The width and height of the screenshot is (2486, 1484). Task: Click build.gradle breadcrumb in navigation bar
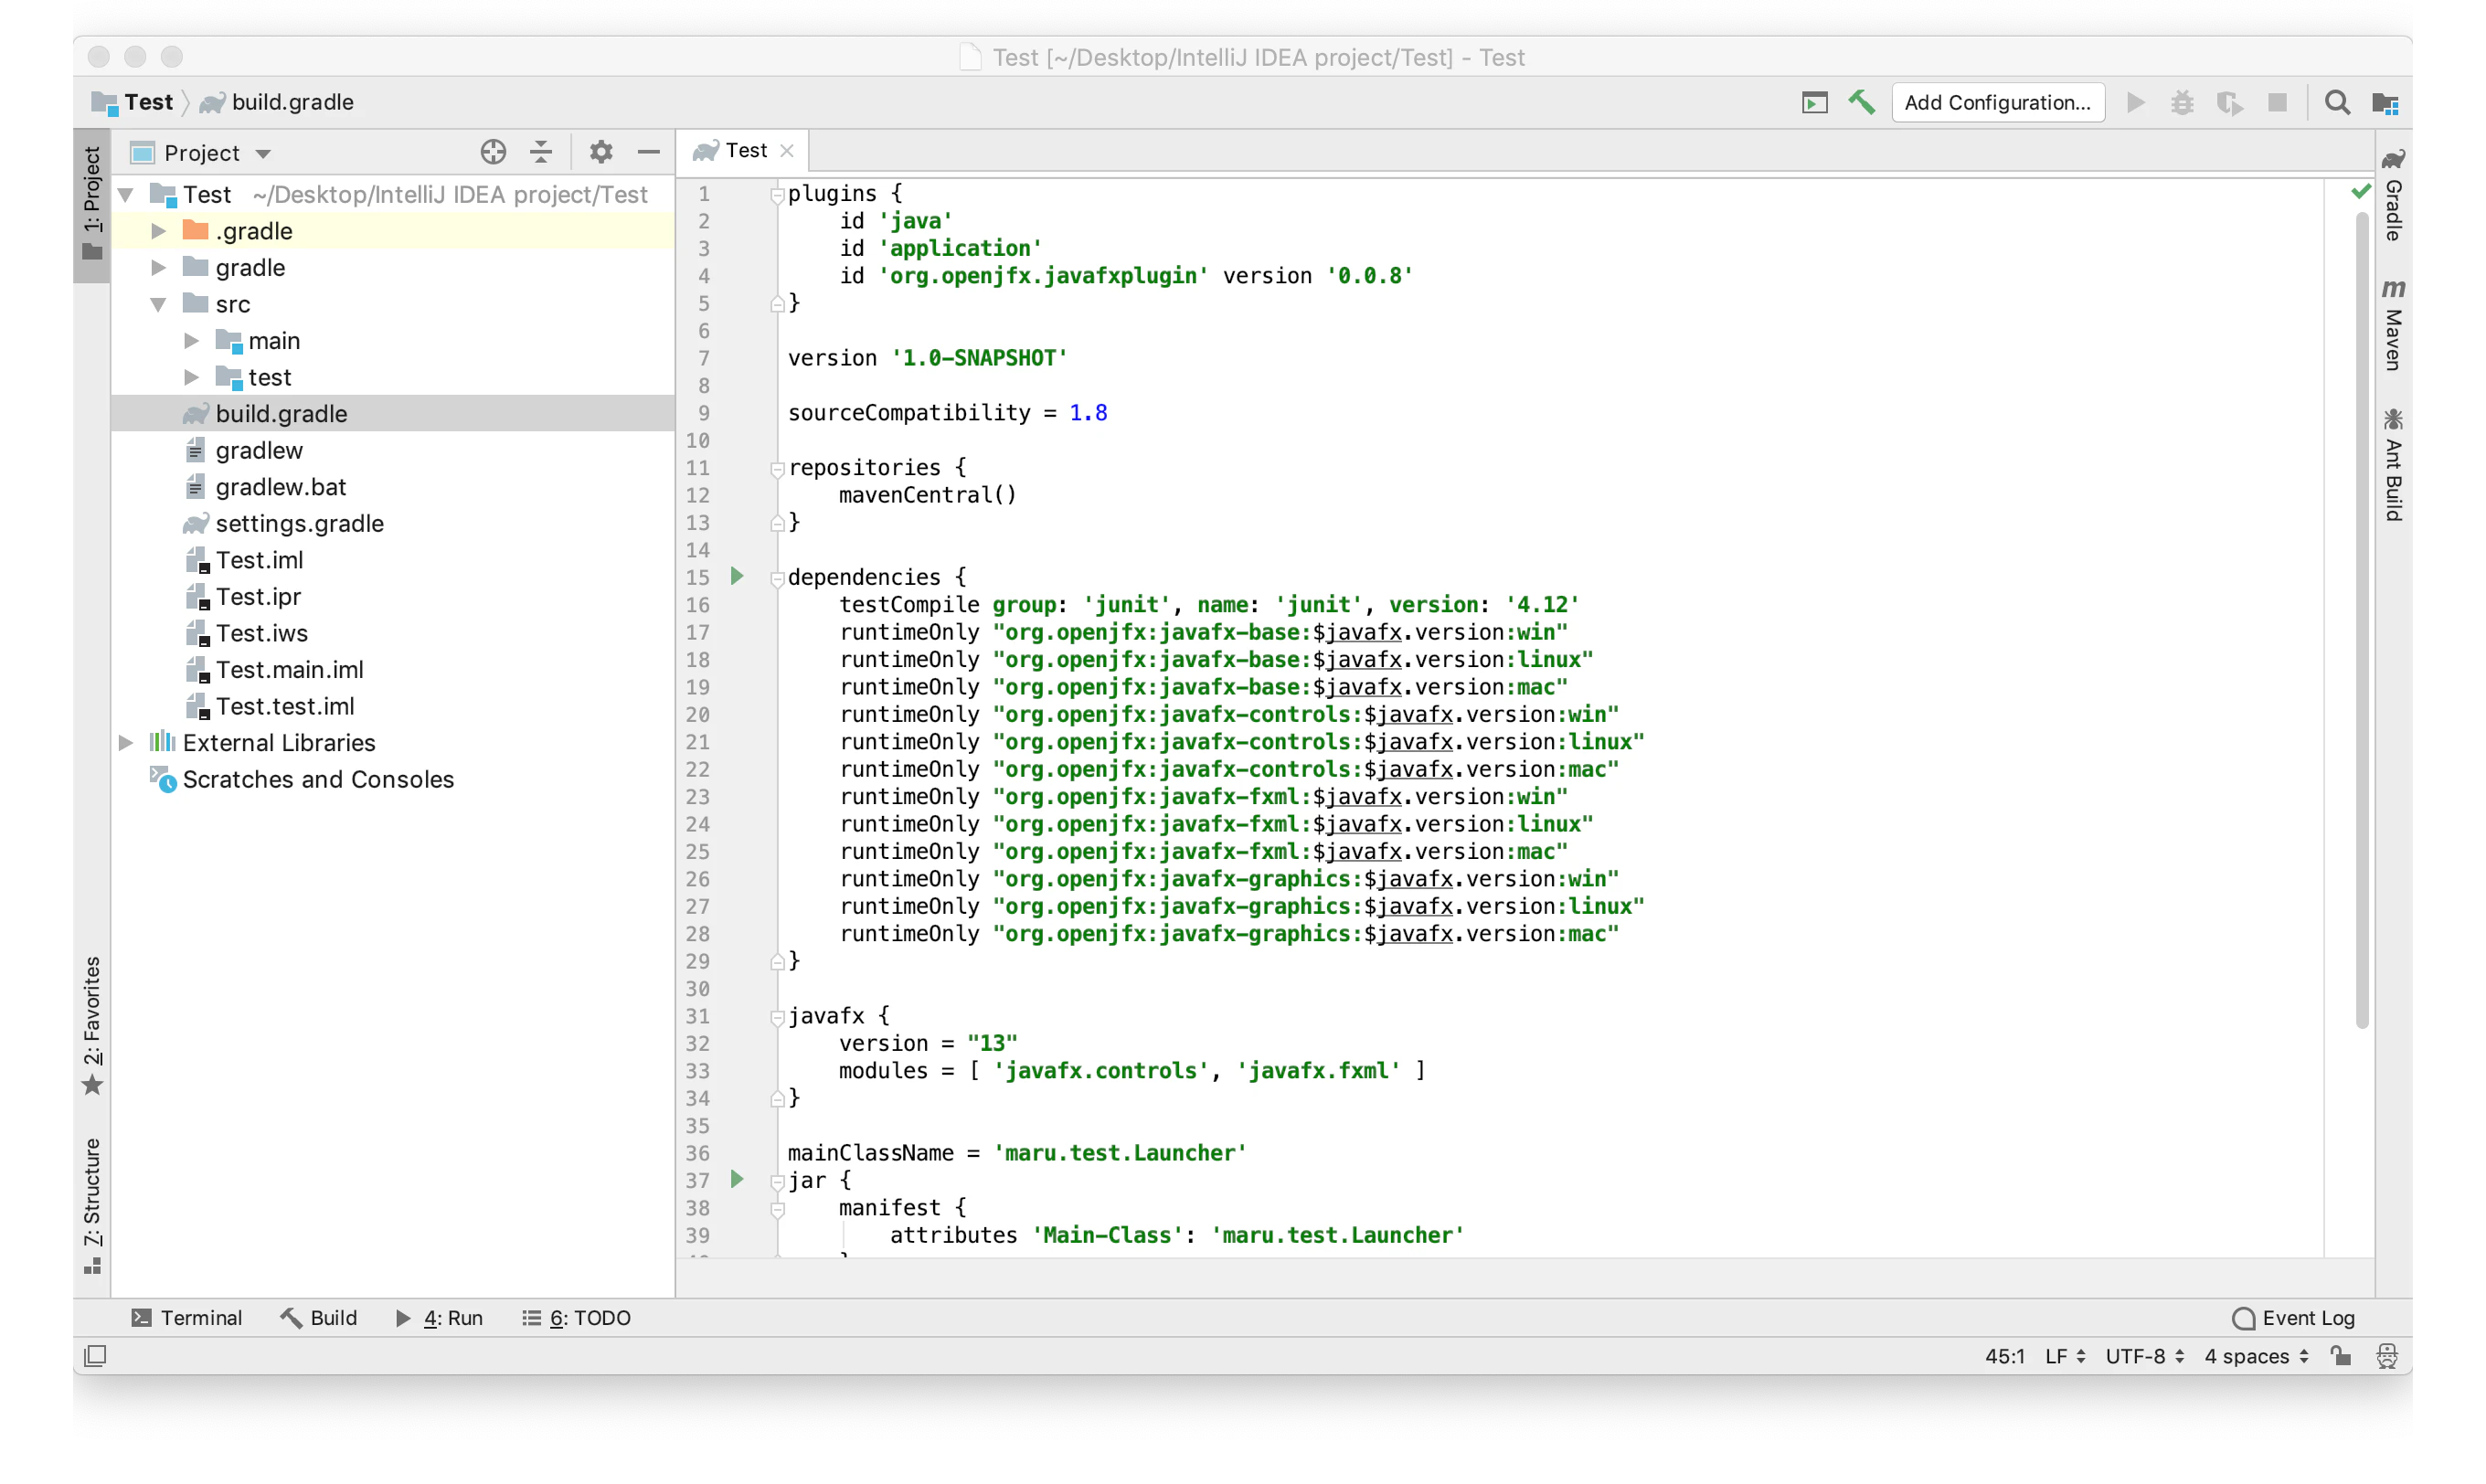[x=278, y=102]
